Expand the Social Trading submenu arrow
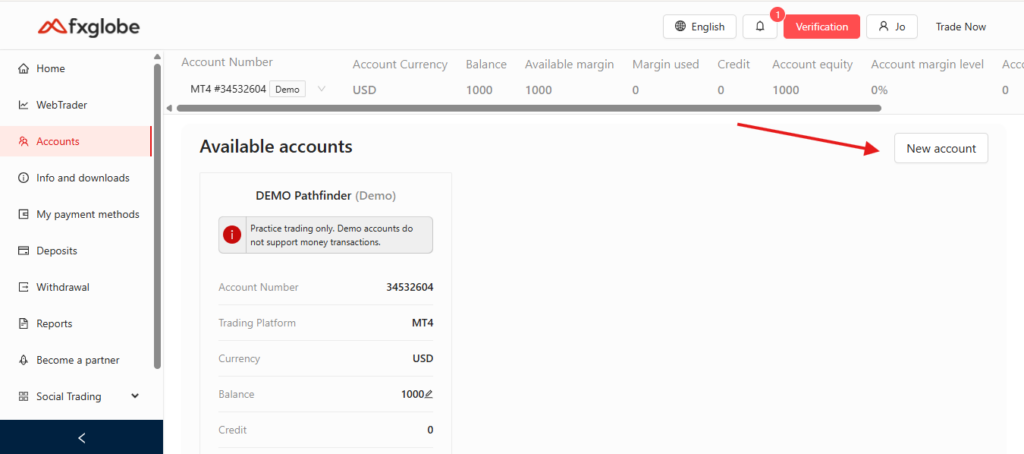 [x=135, y=396]
